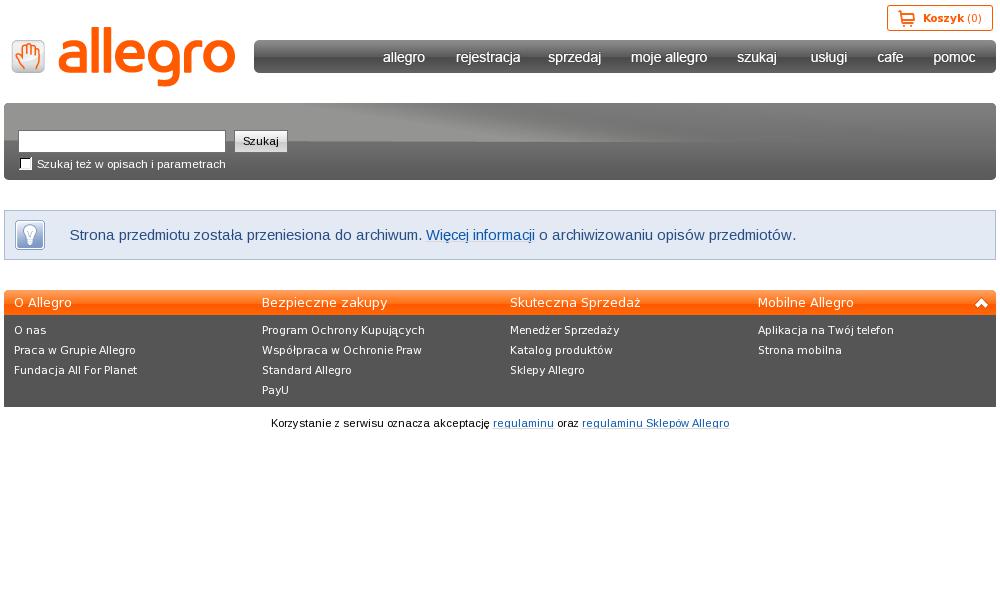This screenshot has width=1000, height=600.
Task: Visit cafe from the navigation bar
Action: tap(890, 57)
